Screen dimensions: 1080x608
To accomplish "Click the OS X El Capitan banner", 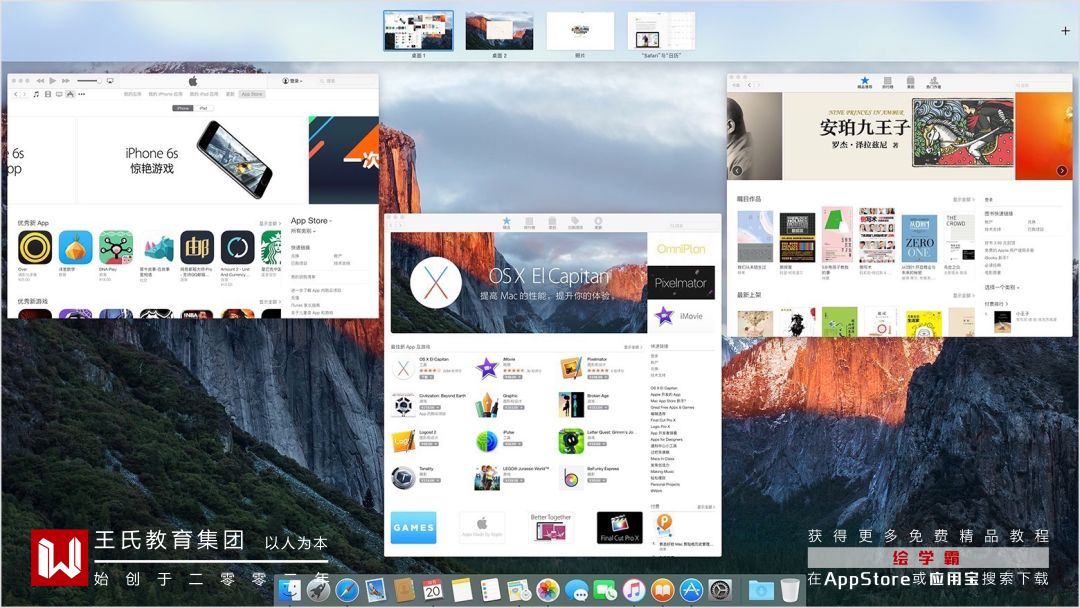I will point(519,283).
